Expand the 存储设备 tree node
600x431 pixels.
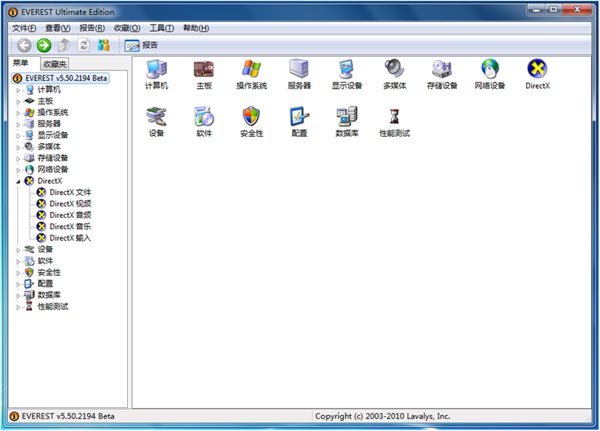(18, 158)
